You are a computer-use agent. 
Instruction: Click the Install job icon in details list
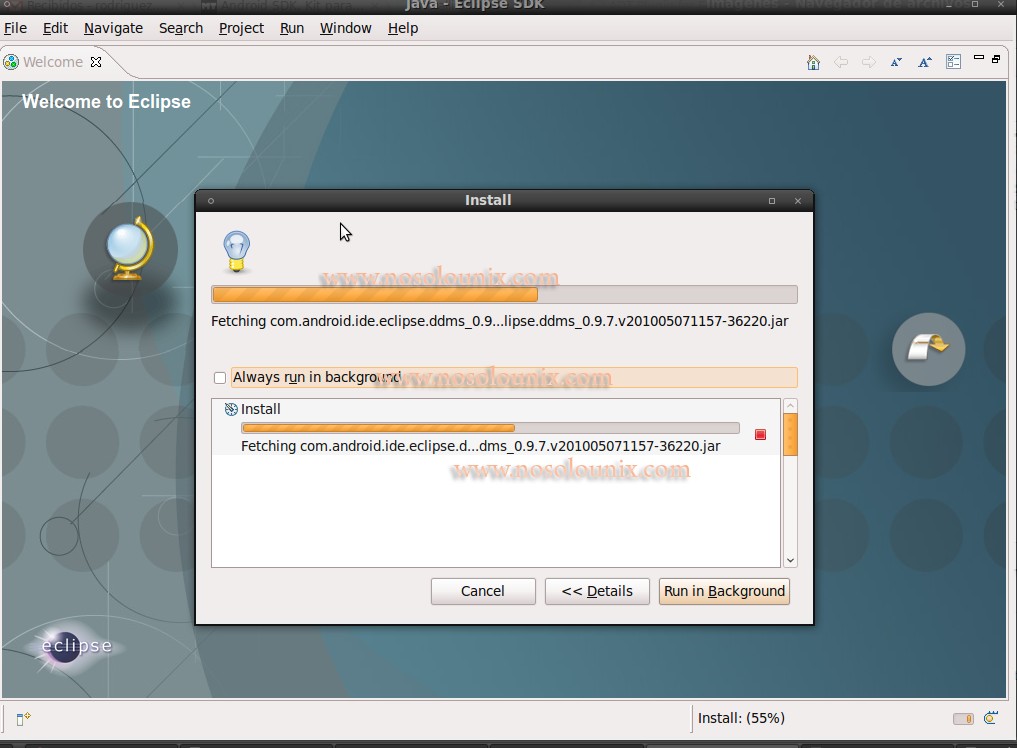pyautogui.click(x=231, y=409)
